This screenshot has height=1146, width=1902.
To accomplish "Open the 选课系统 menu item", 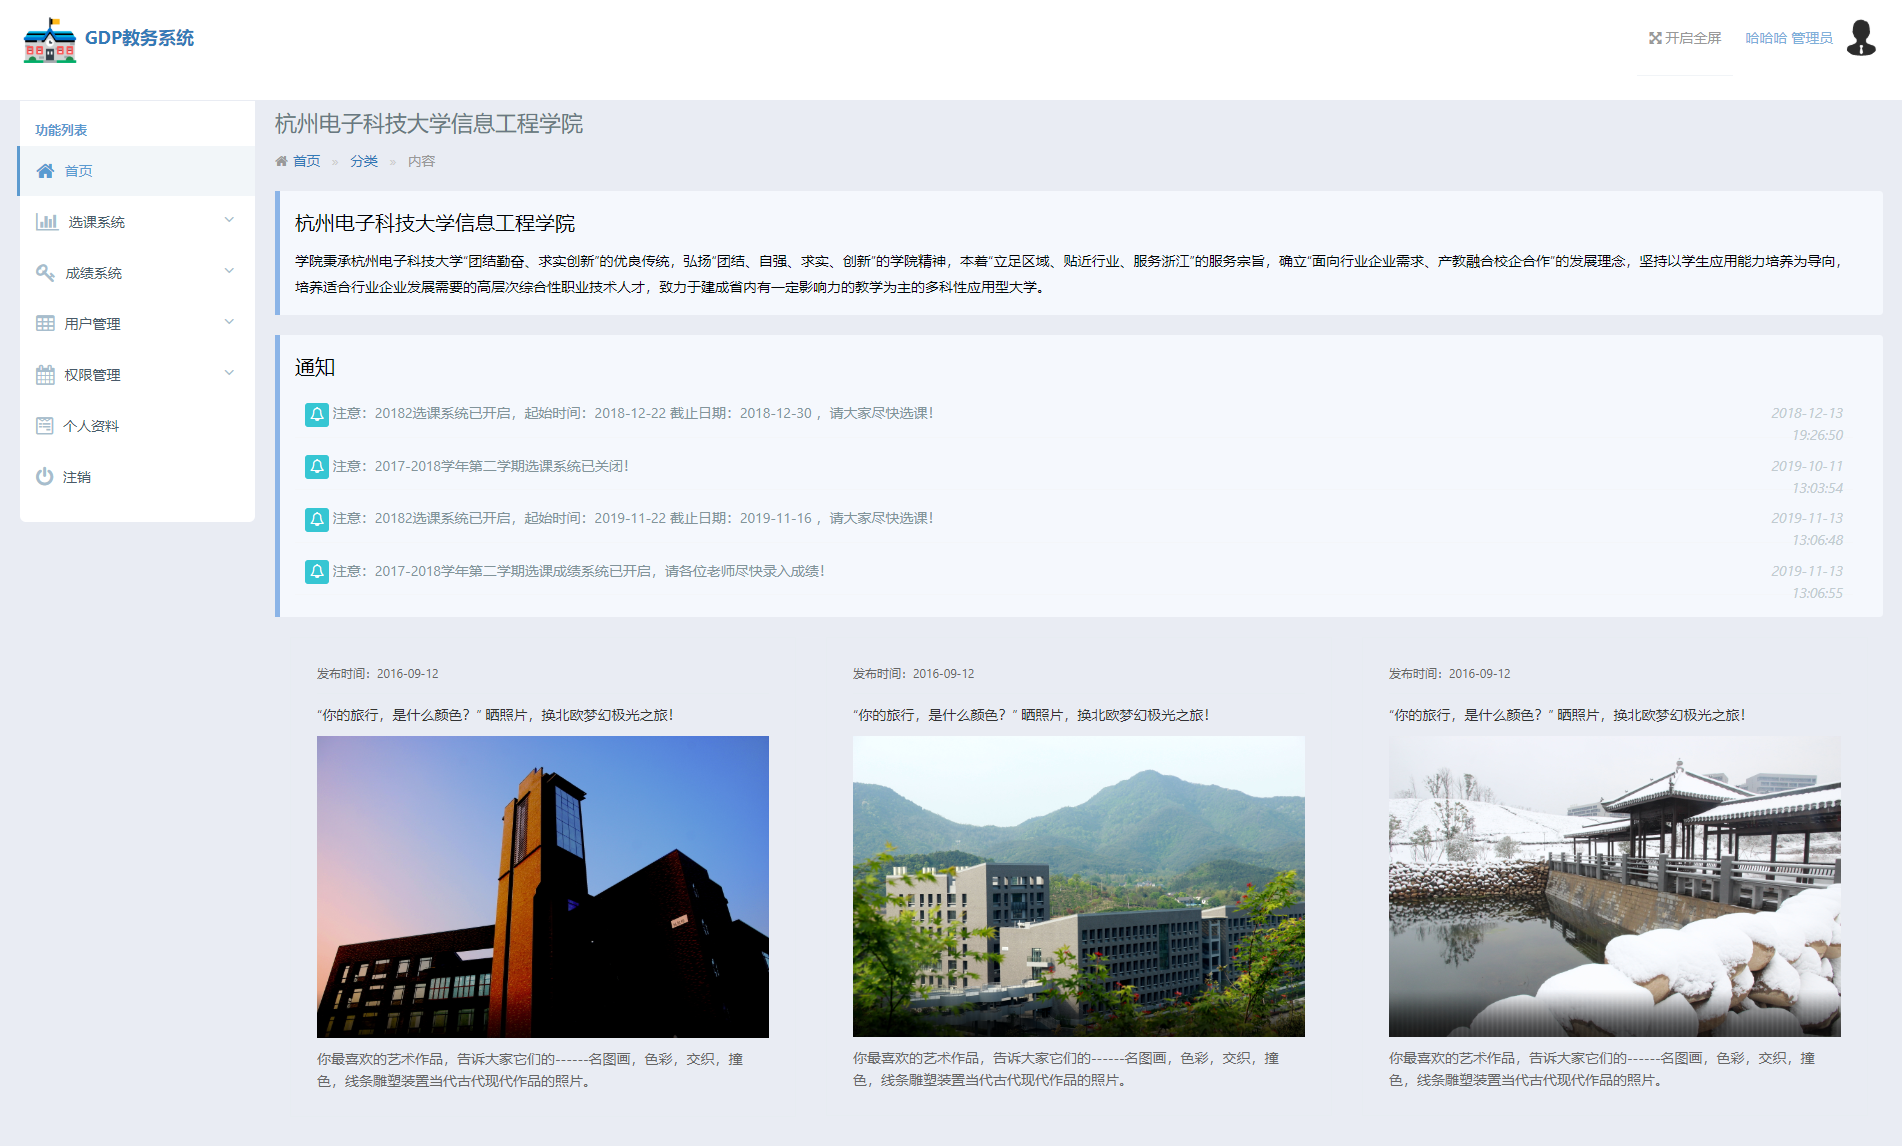I will point(137,222).
